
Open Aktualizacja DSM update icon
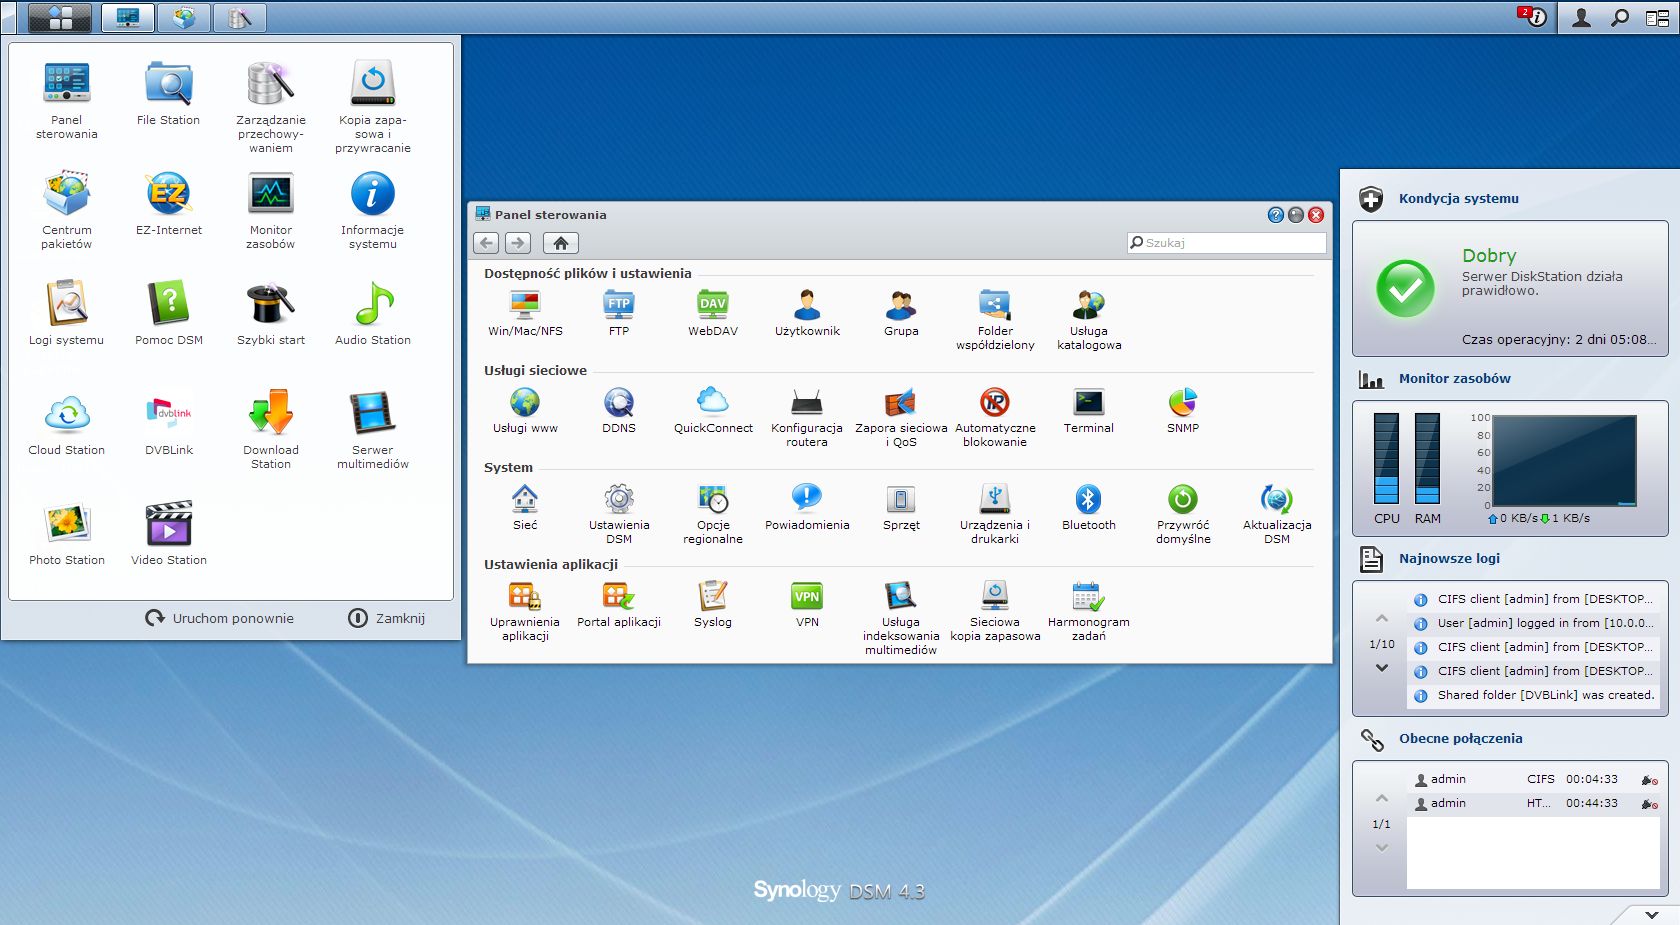tap(1276, 500)
